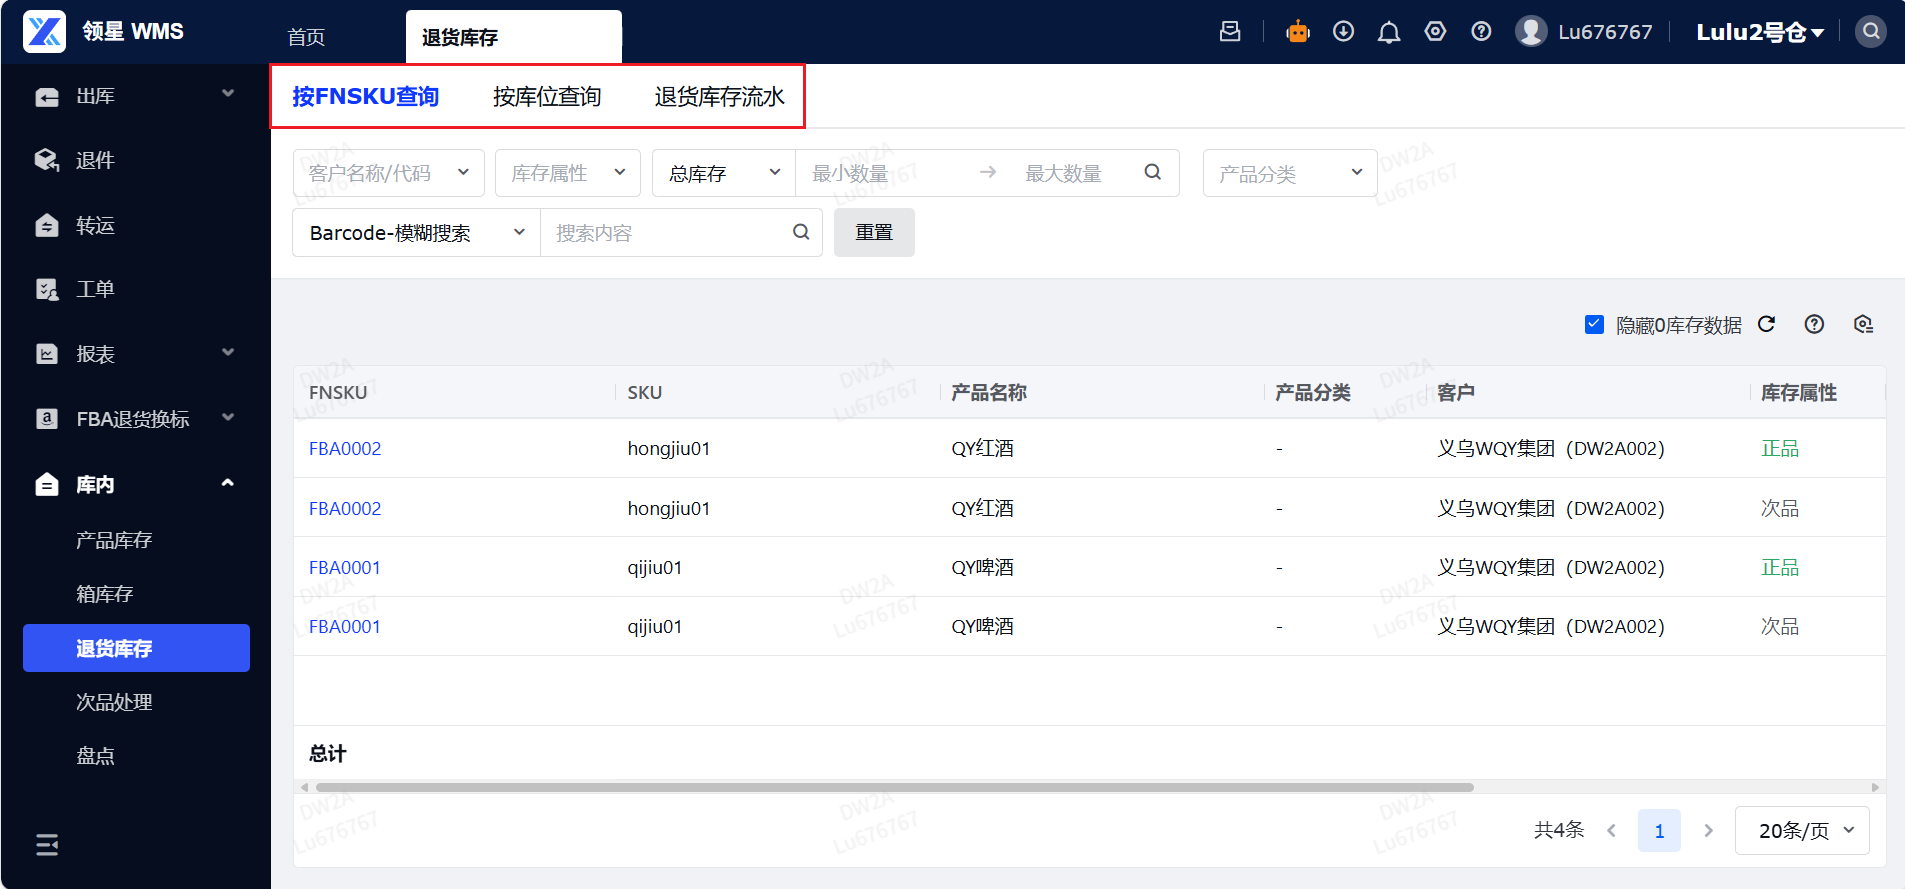This screenshot has height=889, width=1905.
Task: Open 客户名称/代码 dropdown
Action: coord(388,173)
